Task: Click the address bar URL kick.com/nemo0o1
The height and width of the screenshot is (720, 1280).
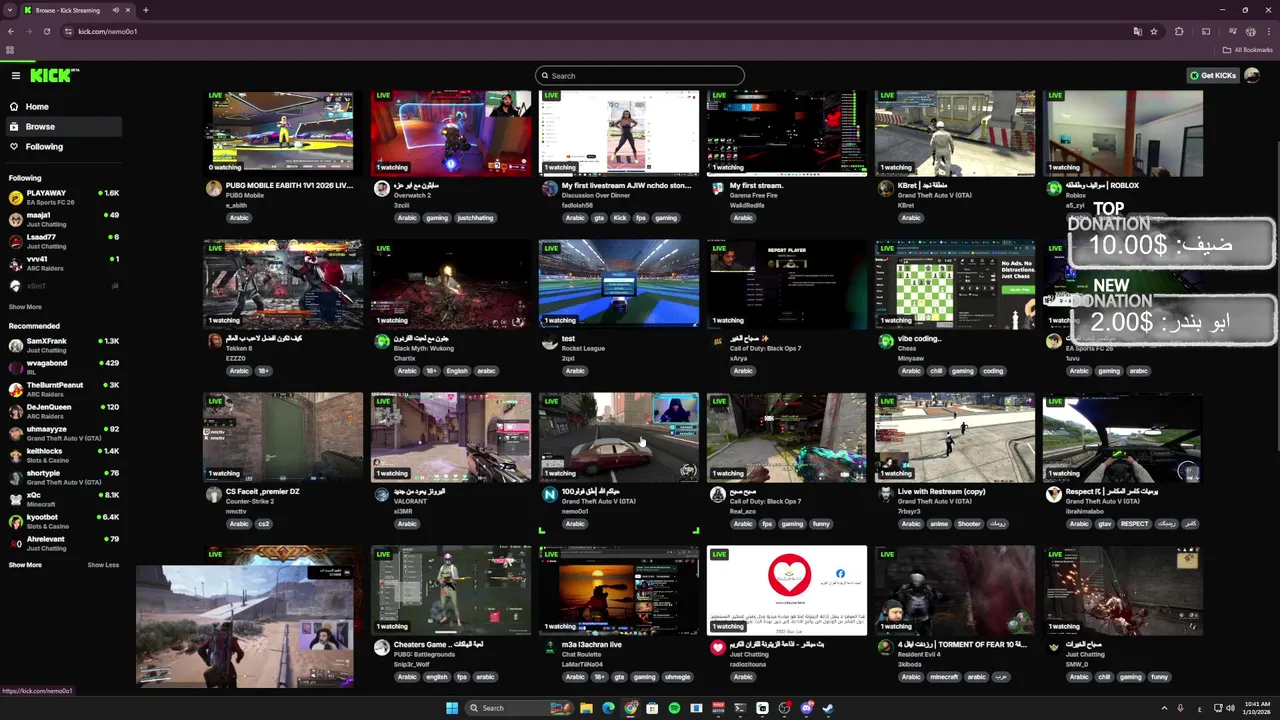Action: [x=107, y=31]
